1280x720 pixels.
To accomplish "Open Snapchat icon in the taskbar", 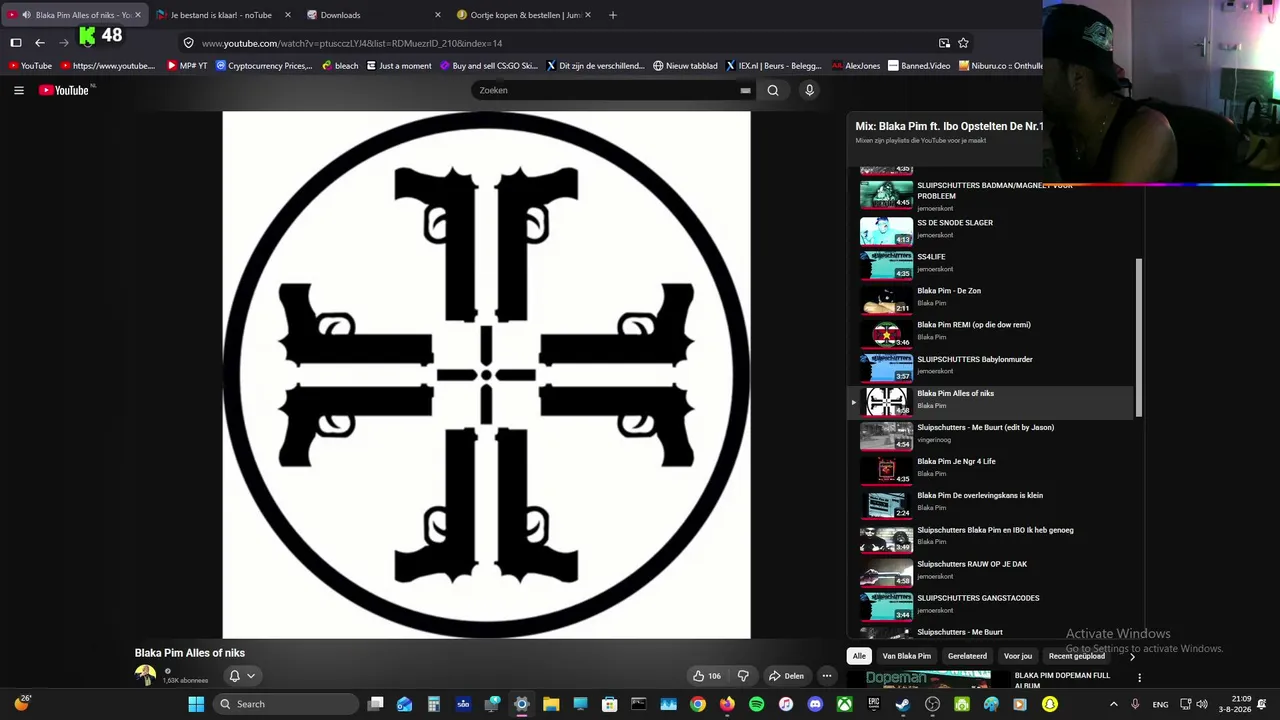I will (1049, 704).
